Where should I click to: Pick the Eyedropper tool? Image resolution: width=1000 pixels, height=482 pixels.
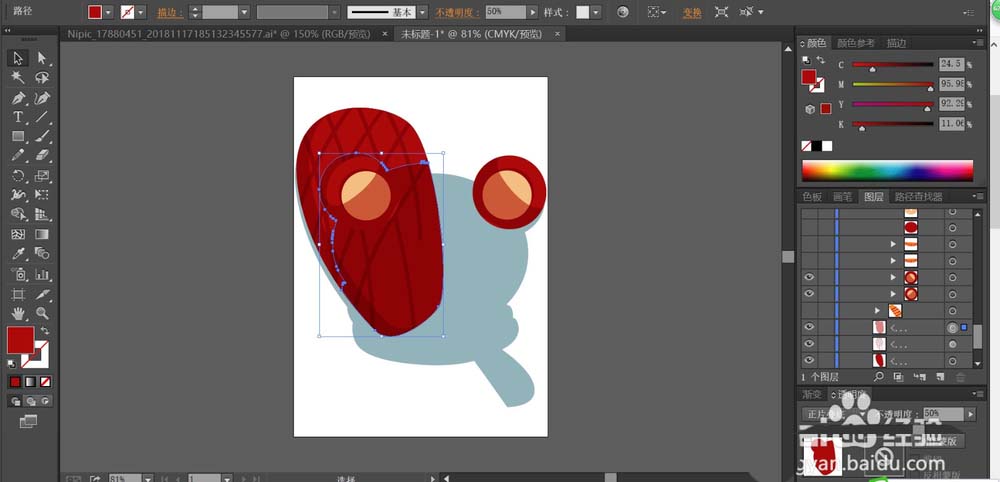pyautogui.click(x=18, y=255)
